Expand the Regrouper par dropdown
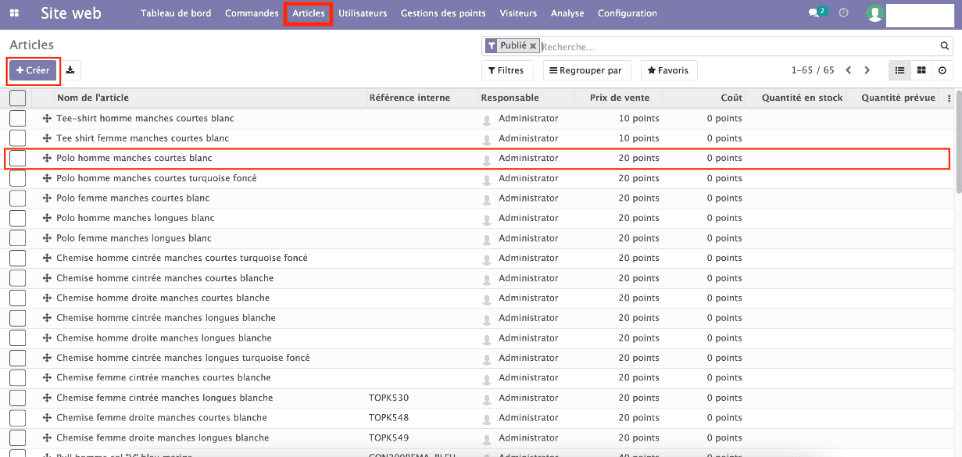Screen dimensions: 962x457 point(585,70)
